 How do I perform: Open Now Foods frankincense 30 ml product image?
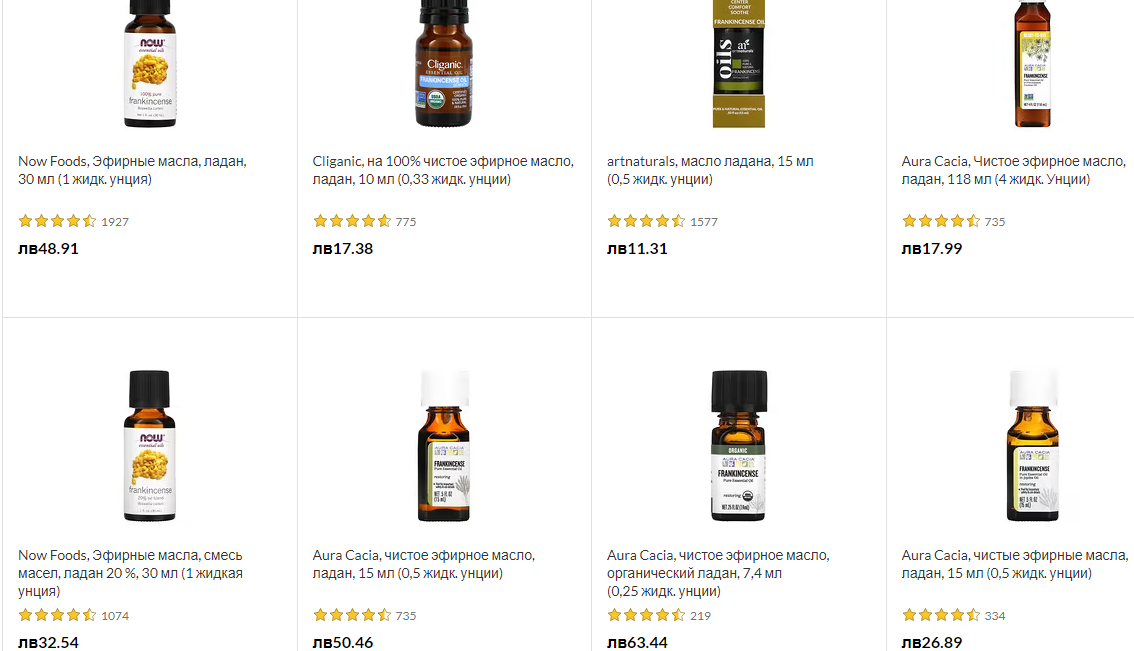tap(150, 64)
